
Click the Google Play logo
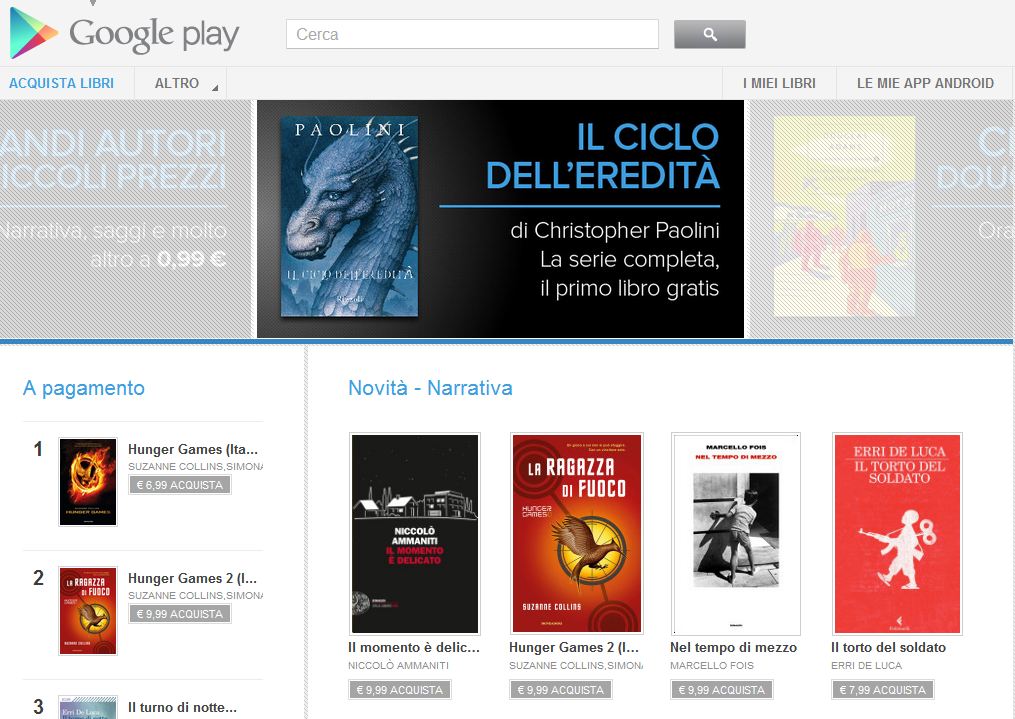(x=125, y=34)
